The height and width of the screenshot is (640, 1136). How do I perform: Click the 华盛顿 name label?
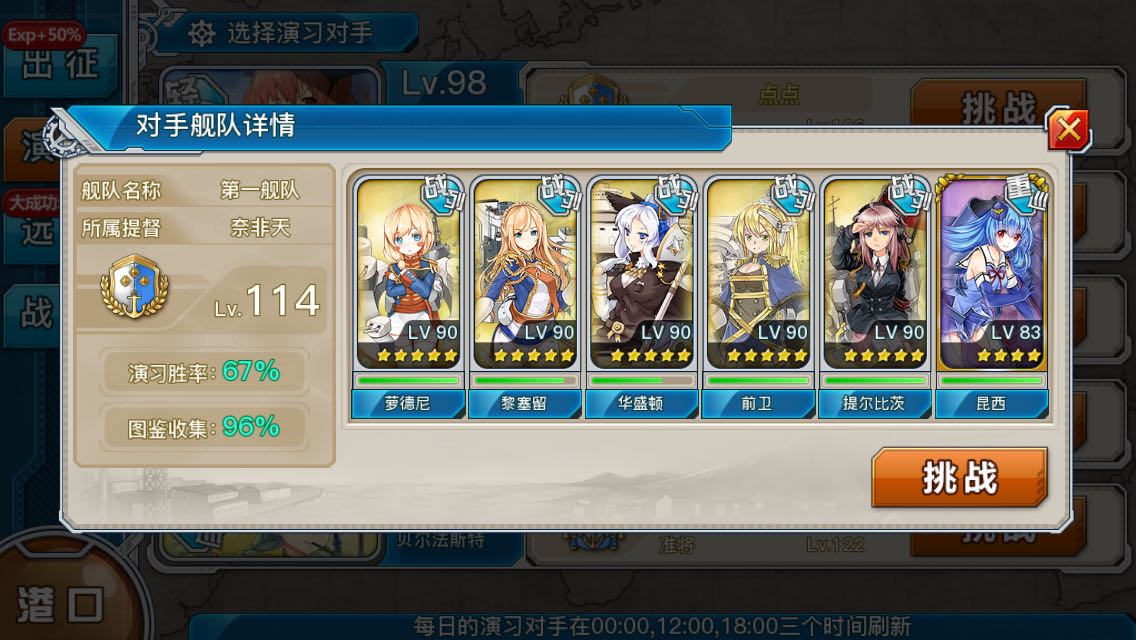641,404
